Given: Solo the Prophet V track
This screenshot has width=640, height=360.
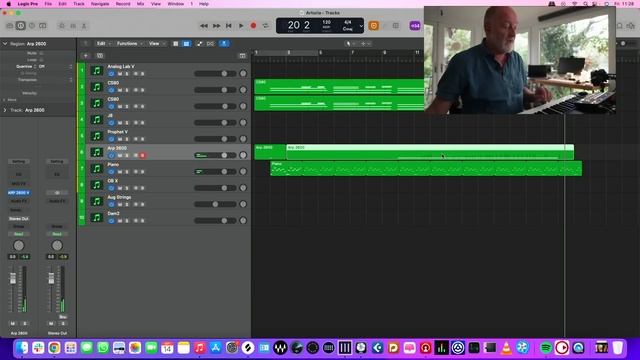Looking at the screenshot, I should (x=127, y=139).
